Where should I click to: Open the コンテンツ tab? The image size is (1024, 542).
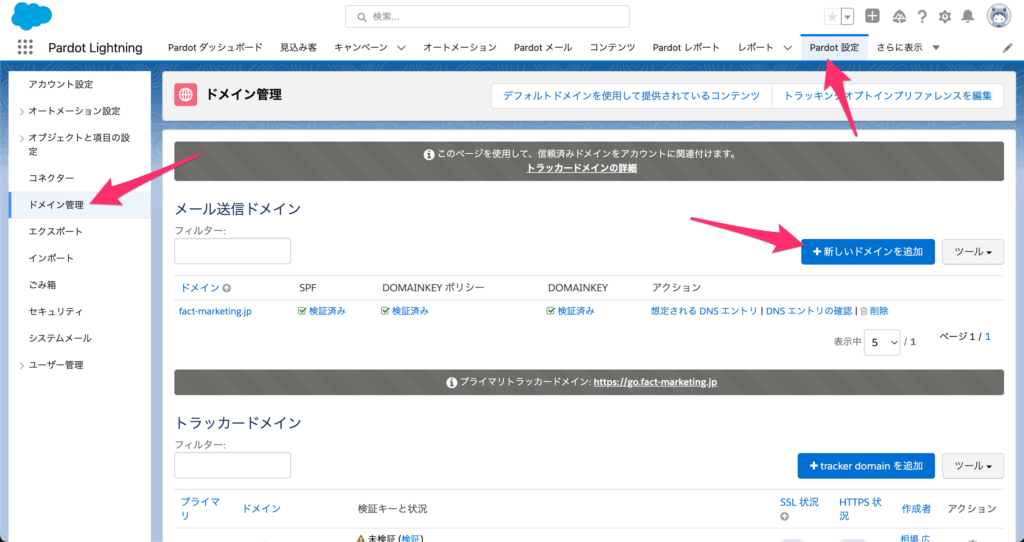coord(612,47)
